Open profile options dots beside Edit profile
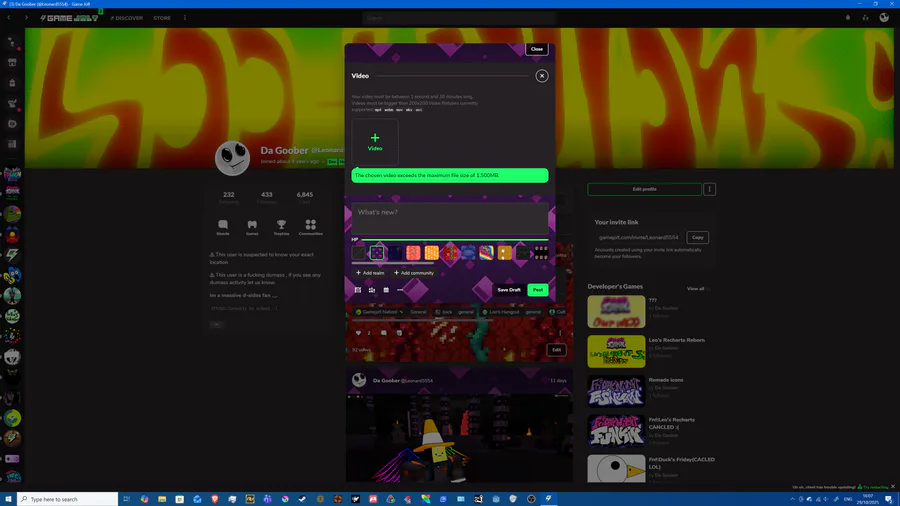 [709, 189]
